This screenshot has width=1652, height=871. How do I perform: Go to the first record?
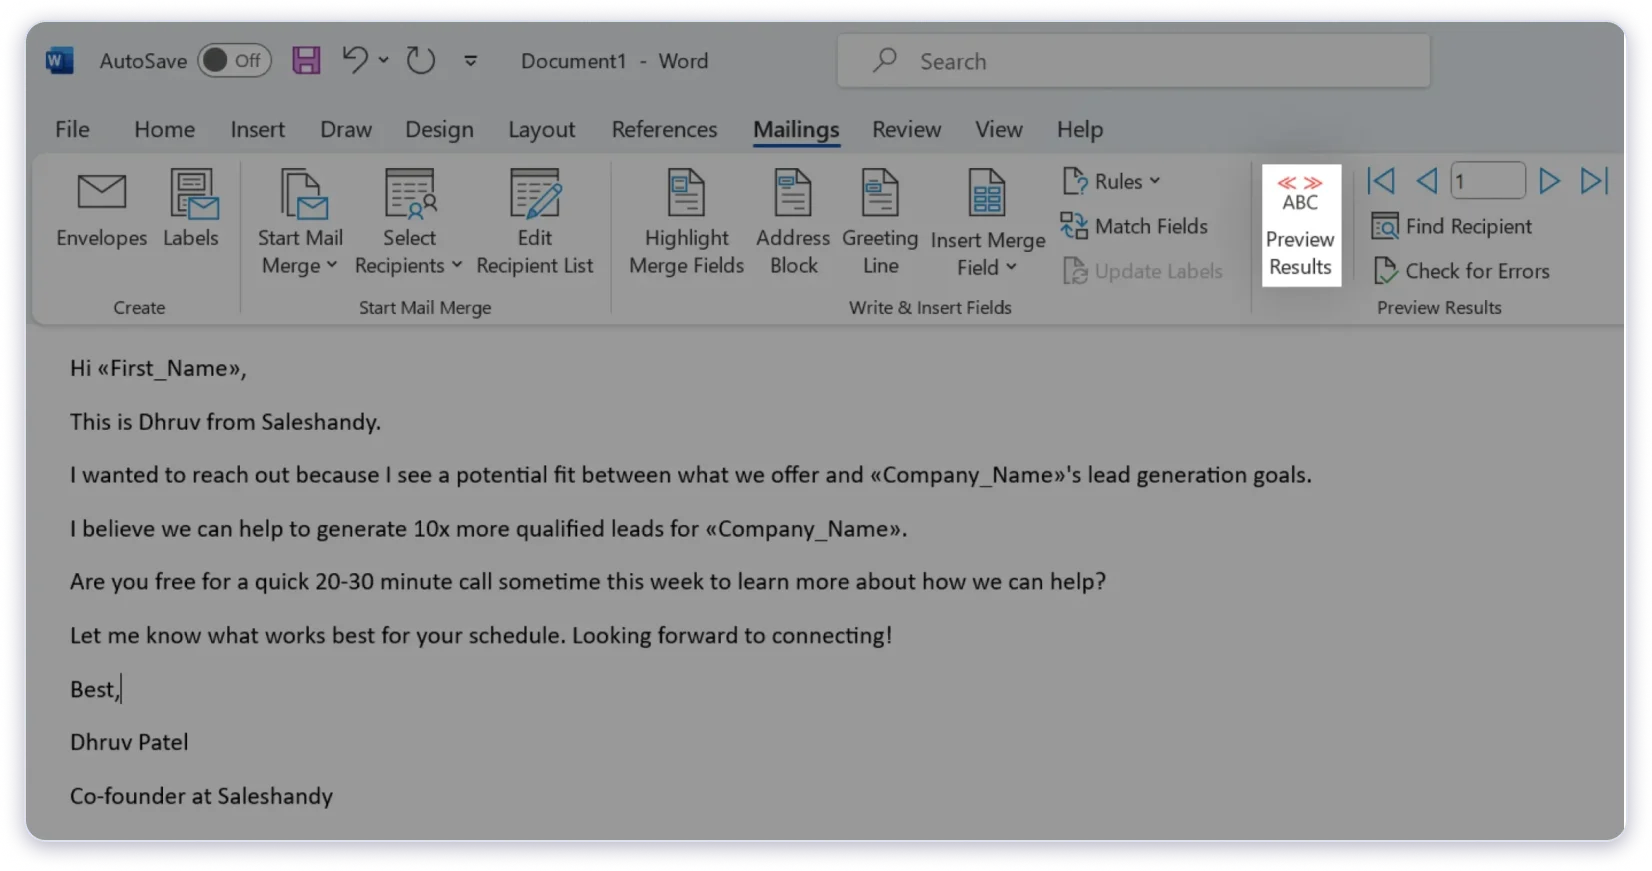point(1381,181)
